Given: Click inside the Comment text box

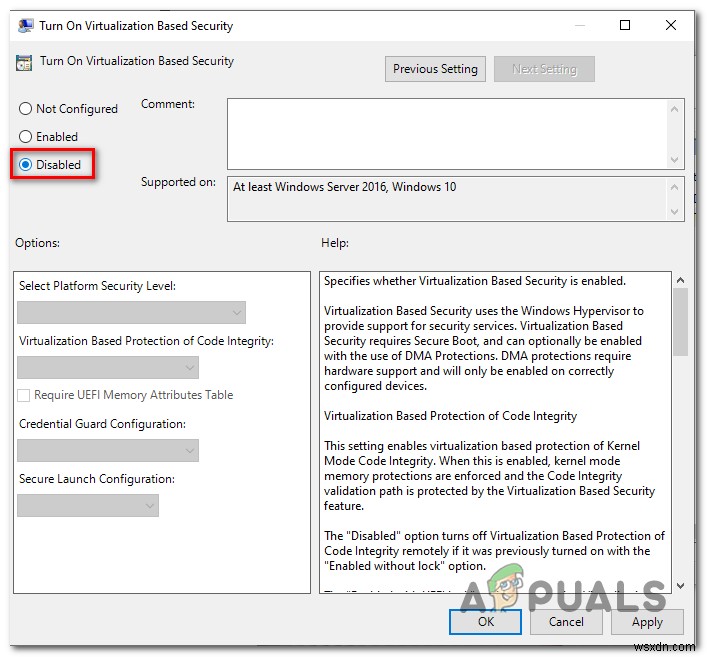Looking at the screenshot, I should coord(446,134).
